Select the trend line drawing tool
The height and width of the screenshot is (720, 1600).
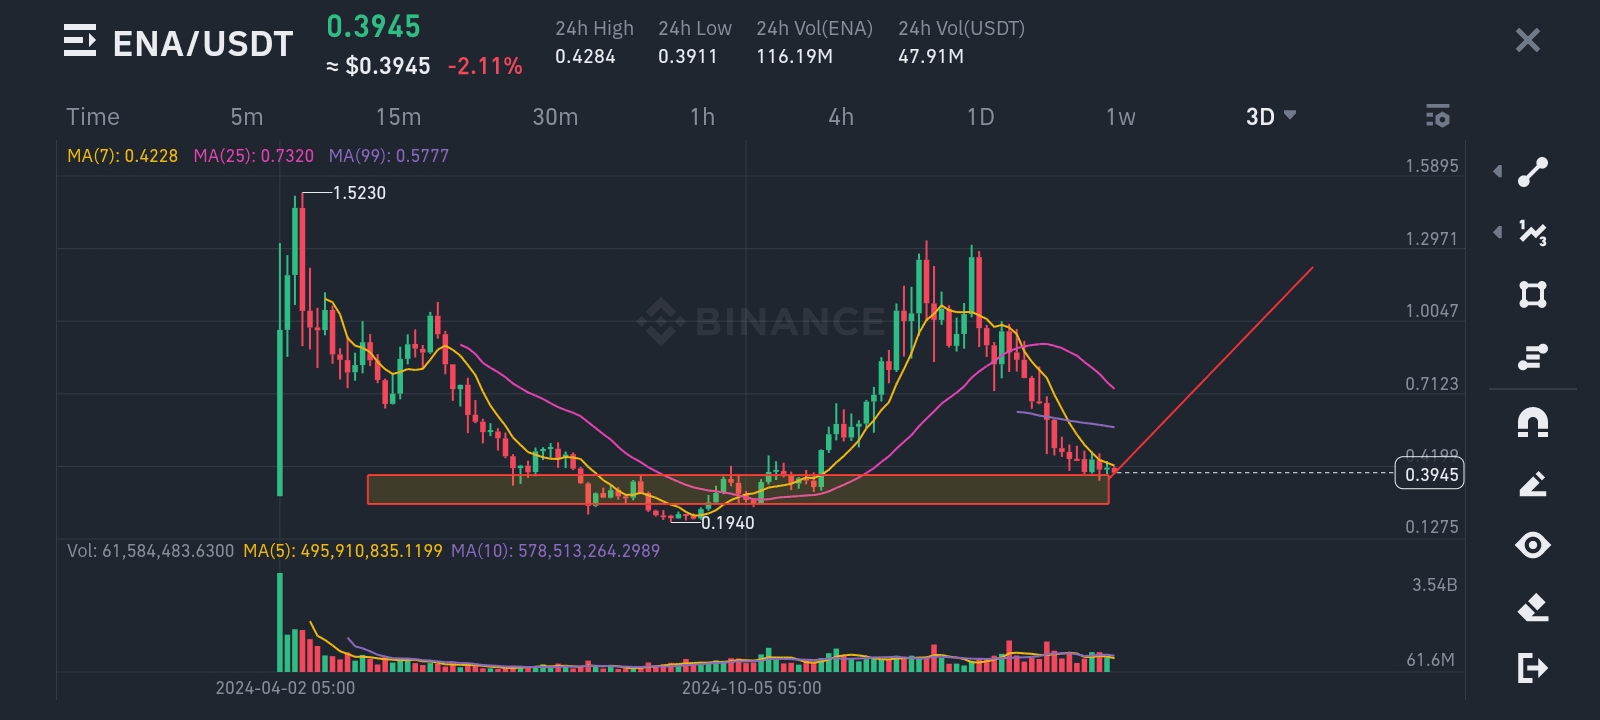click(1533, 172)
